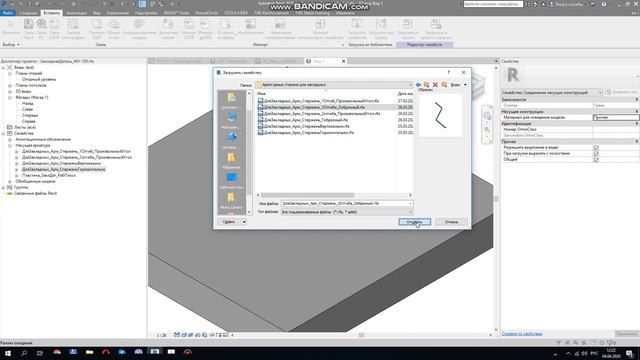The width and height of the screenshot is (640, 360).
Task: Click the taskbar search icon
Action: (24, 353)
